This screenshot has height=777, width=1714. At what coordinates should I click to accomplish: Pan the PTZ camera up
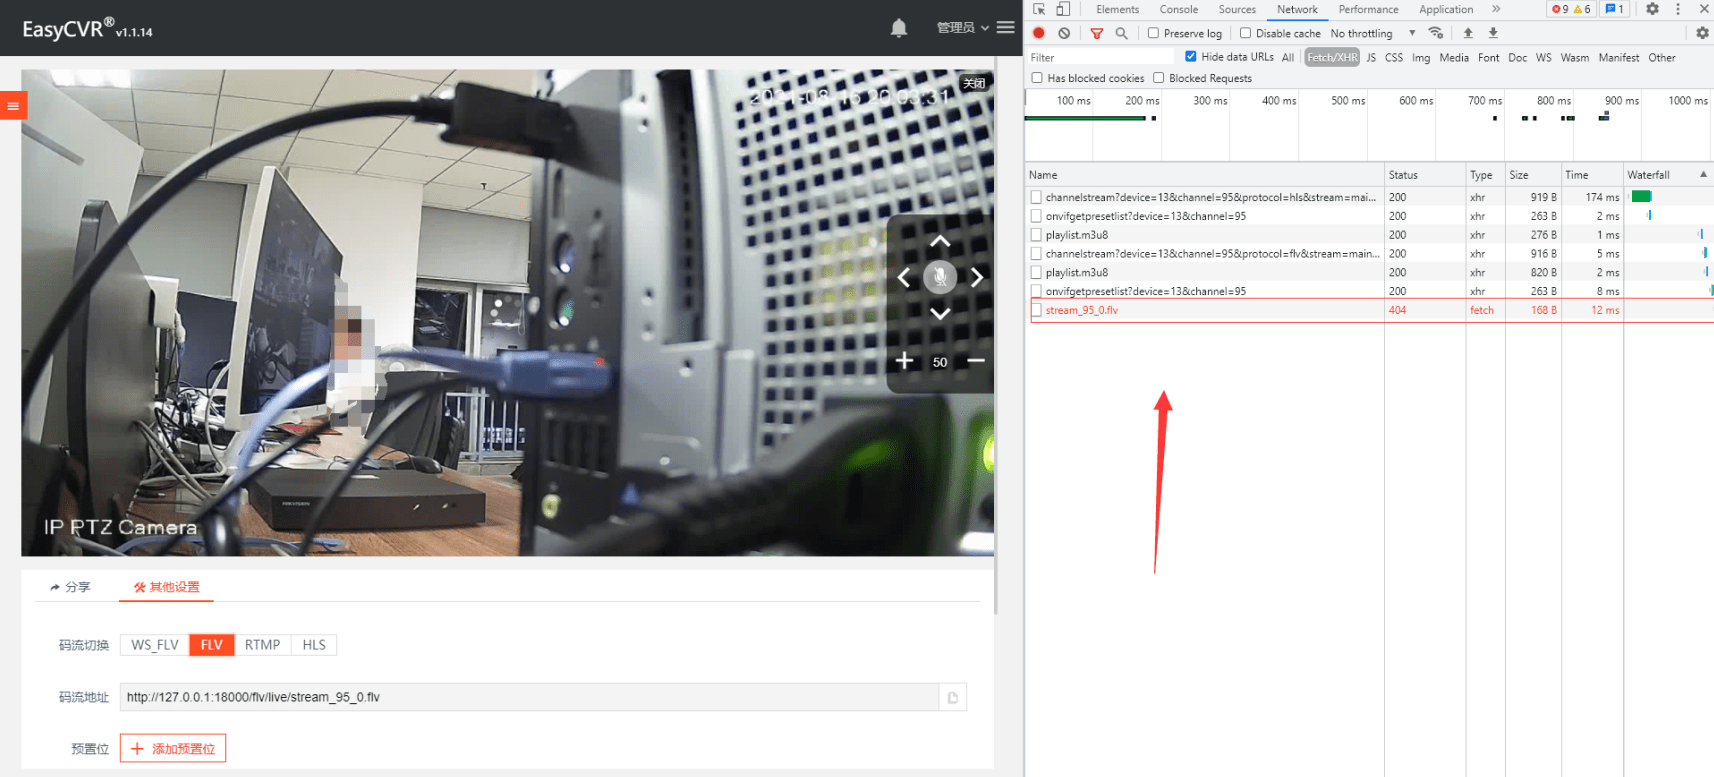pos(940,242)
